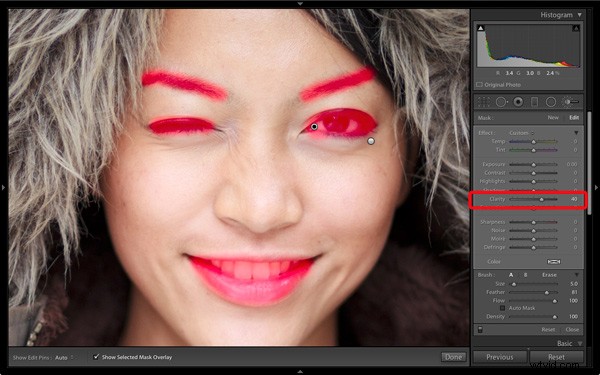Adjust the Moiré slider
This screenshot has height=375, width=600.
click(533, 239)
